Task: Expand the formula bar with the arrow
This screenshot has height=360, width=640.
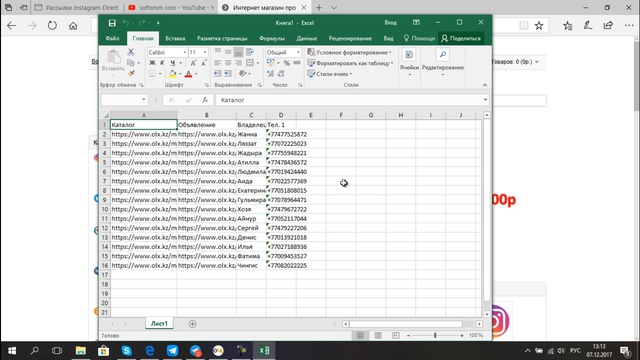Action: [x=485, y=100]
